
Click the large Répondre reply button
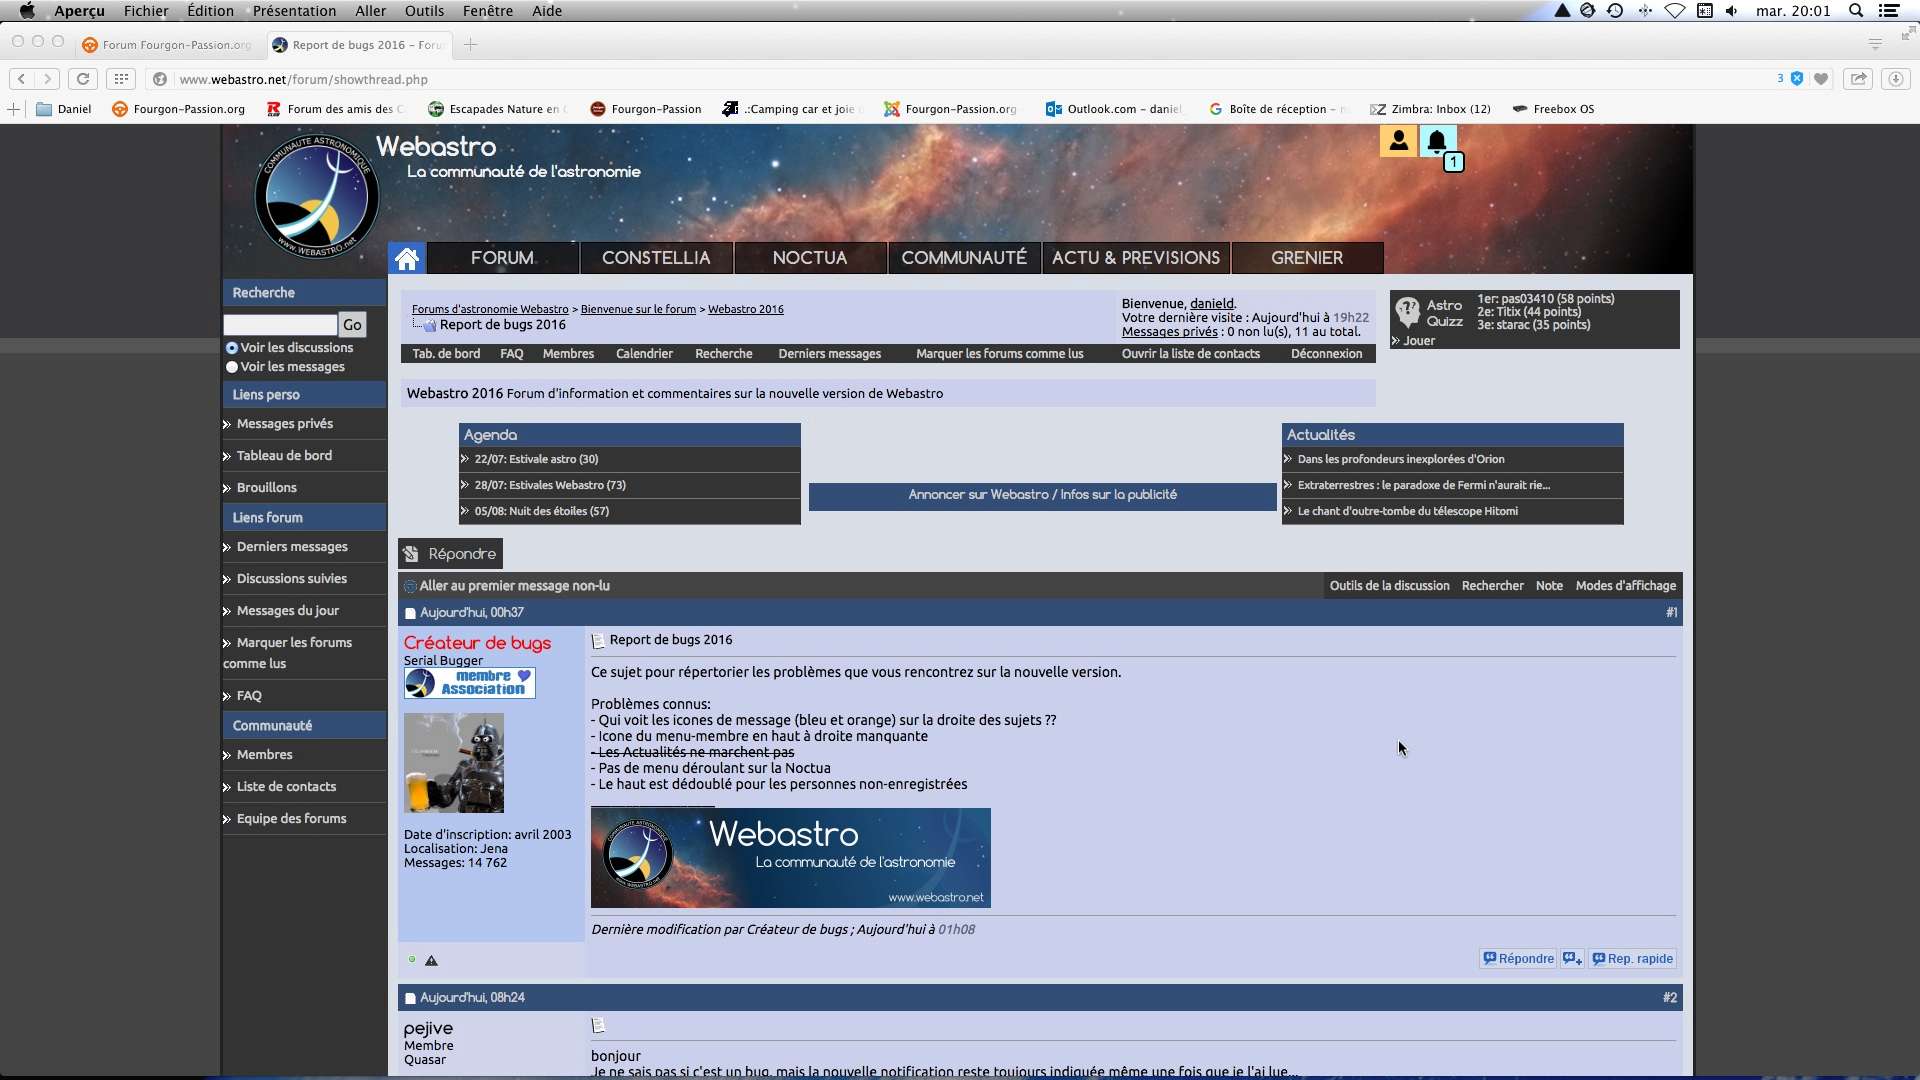point(451,554)
